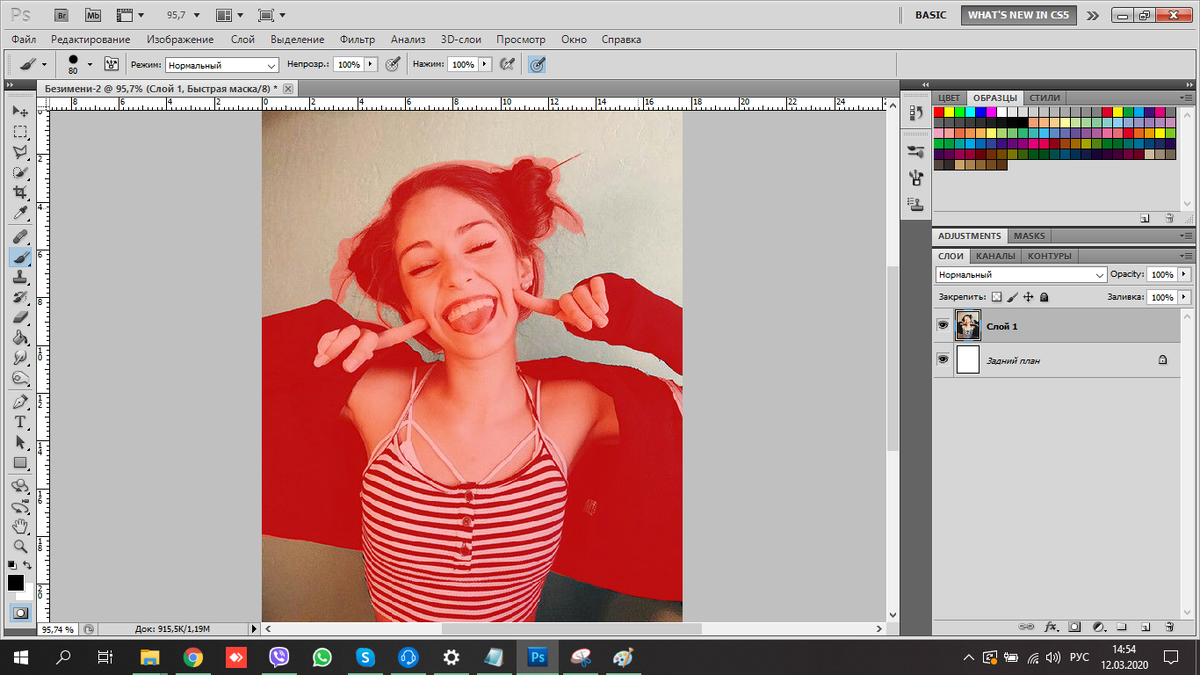The width and height of the screenshot is (1200, 675).
Task: Open the layer blend mode dropdown
Action: (1020, 274)
